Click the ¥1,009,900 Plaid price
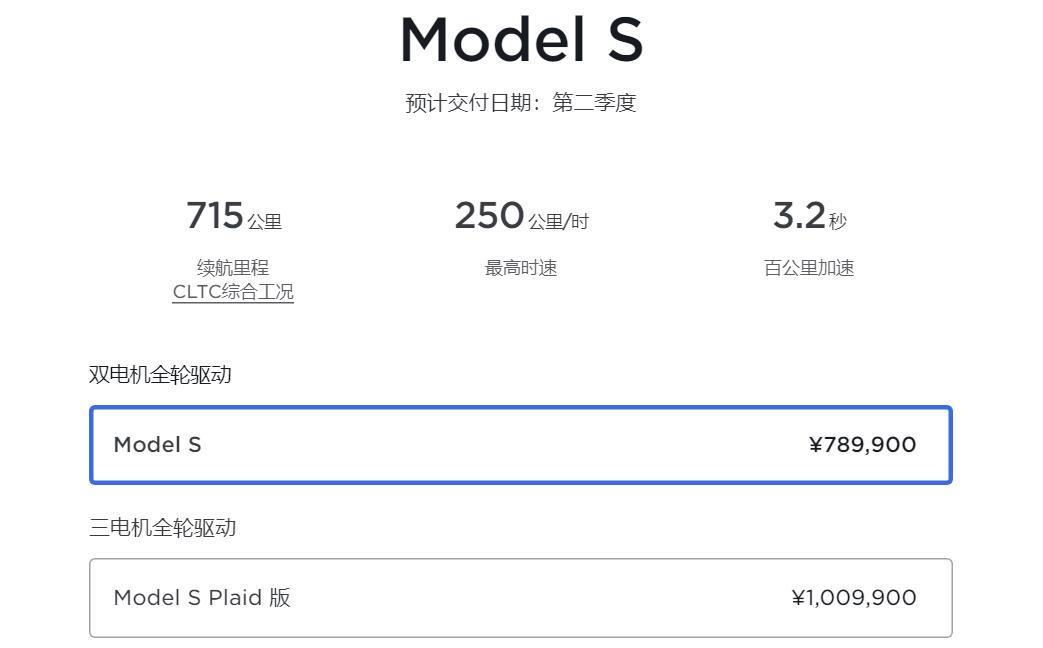The height and width of the screenshot is (648, 1043). (854, 597)
